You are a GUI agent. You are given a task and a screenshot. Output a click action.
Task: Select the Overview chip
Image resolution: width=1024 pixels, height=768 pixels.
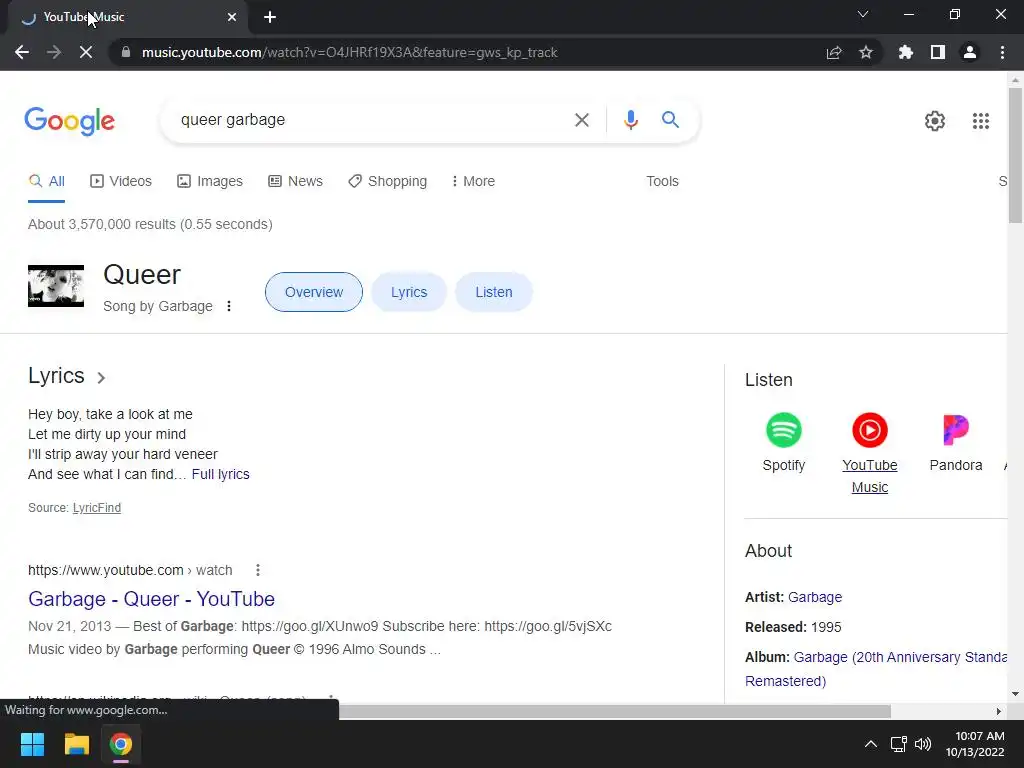(x=313, y=292)
